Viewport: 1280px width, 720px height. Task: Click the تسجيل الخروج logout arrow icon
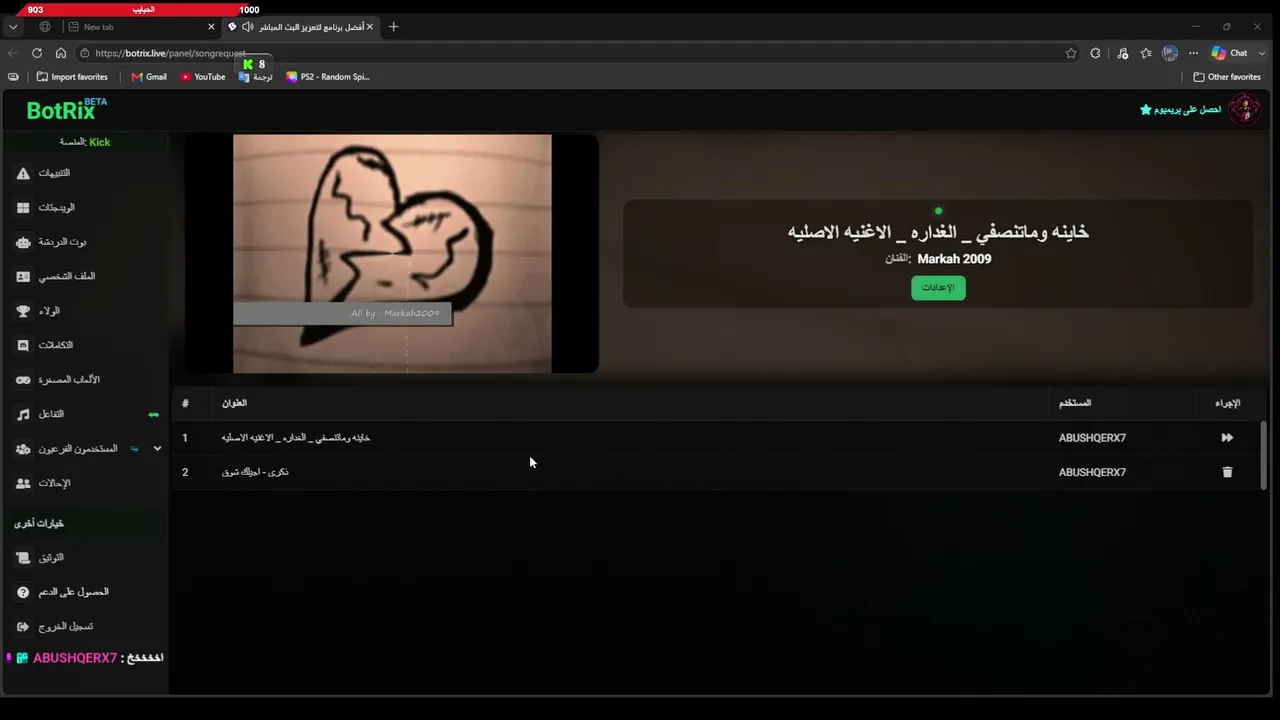tap(23, 626)
